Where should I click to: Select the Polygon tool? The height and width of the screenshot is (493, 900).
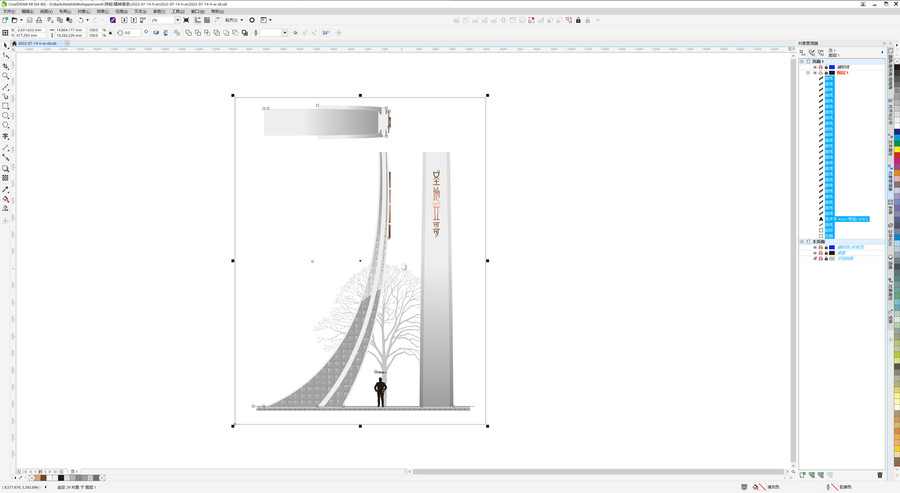(6, 125)
